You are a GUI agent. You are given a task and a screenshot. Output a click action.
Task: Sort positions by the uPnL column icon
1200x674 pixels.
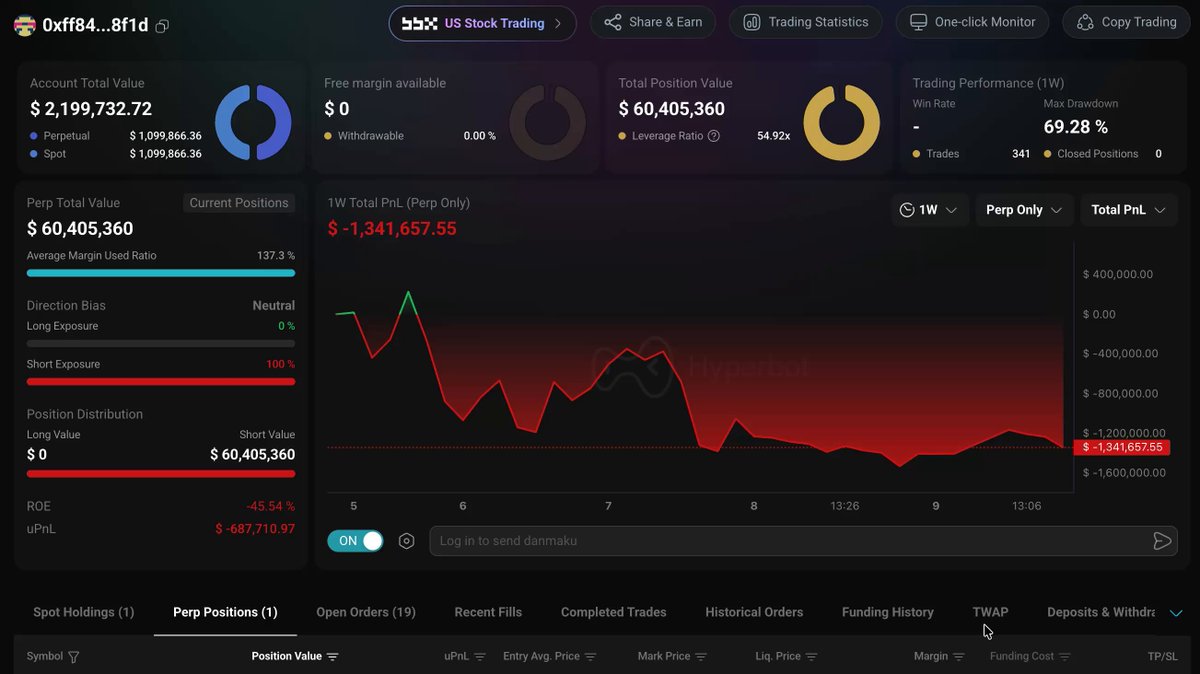point(479,657)
